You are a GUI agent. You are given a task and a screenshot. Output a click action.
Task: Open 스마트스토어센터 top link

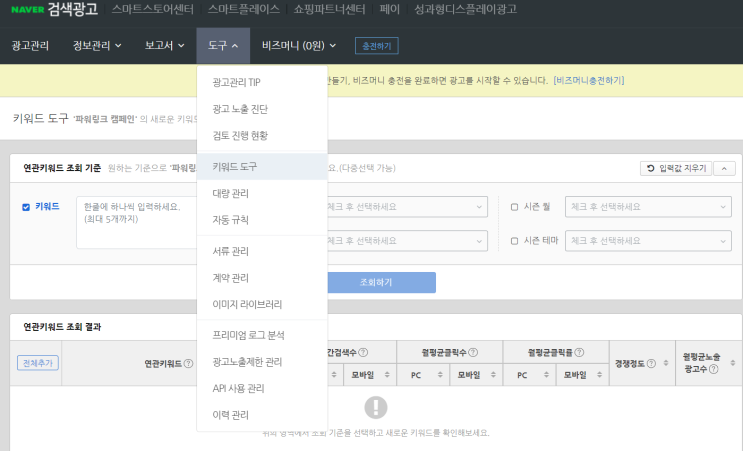click(x=153, y=9)
